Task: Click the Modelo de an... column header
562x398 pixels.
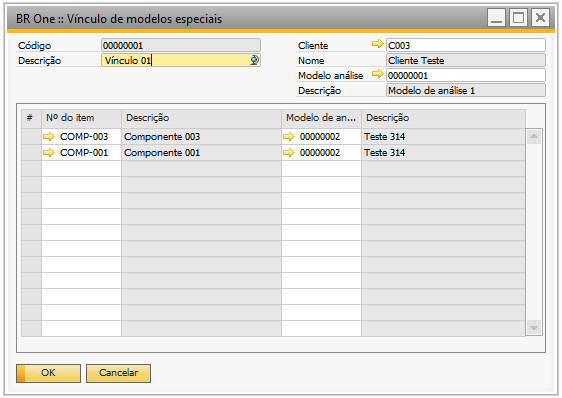Action: tap(322, 118)
